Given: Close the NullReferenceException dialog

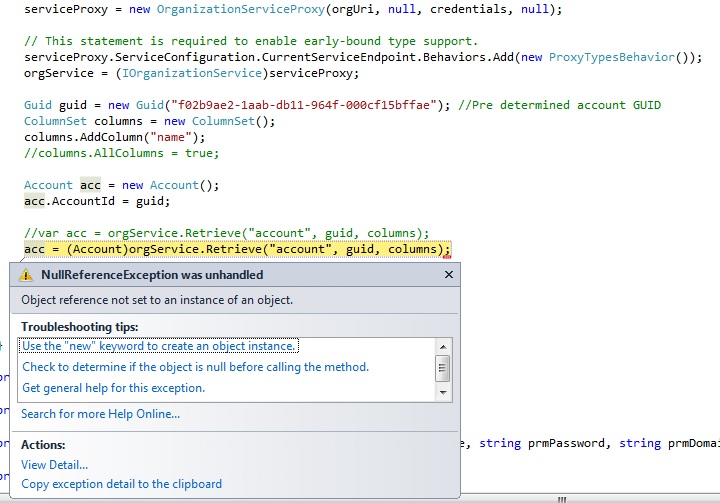Looking at the screenshot, I should pos(449,275).
